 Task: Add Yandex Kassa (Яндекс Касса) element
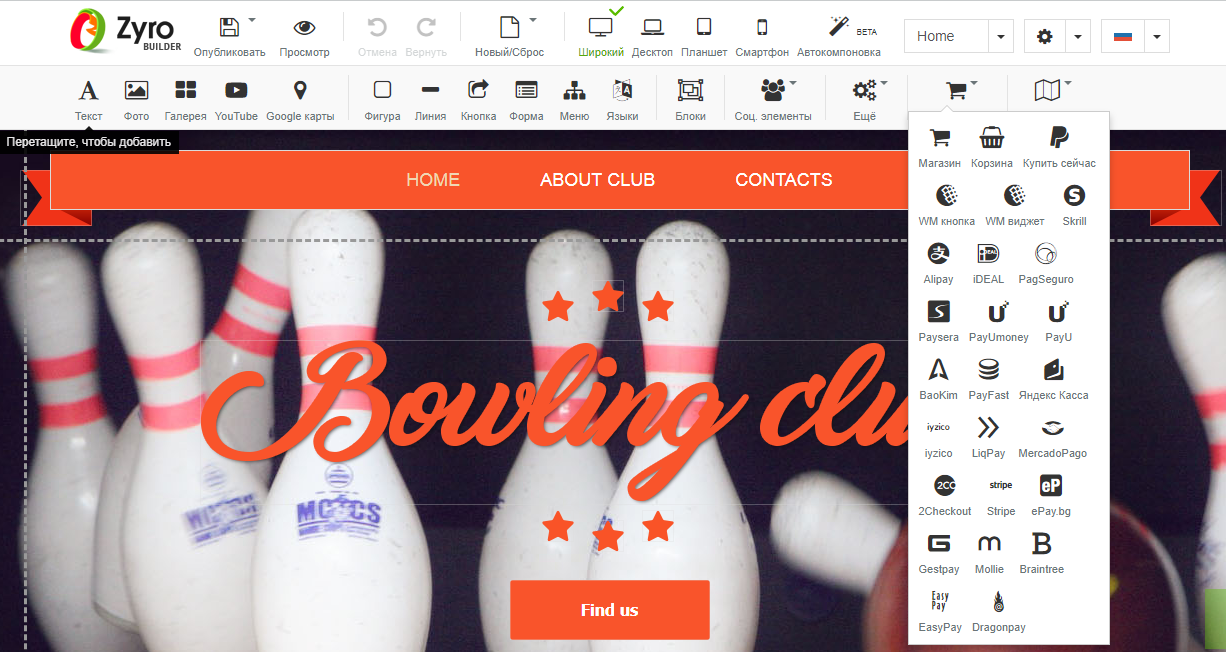click(x=1053, y=380)
